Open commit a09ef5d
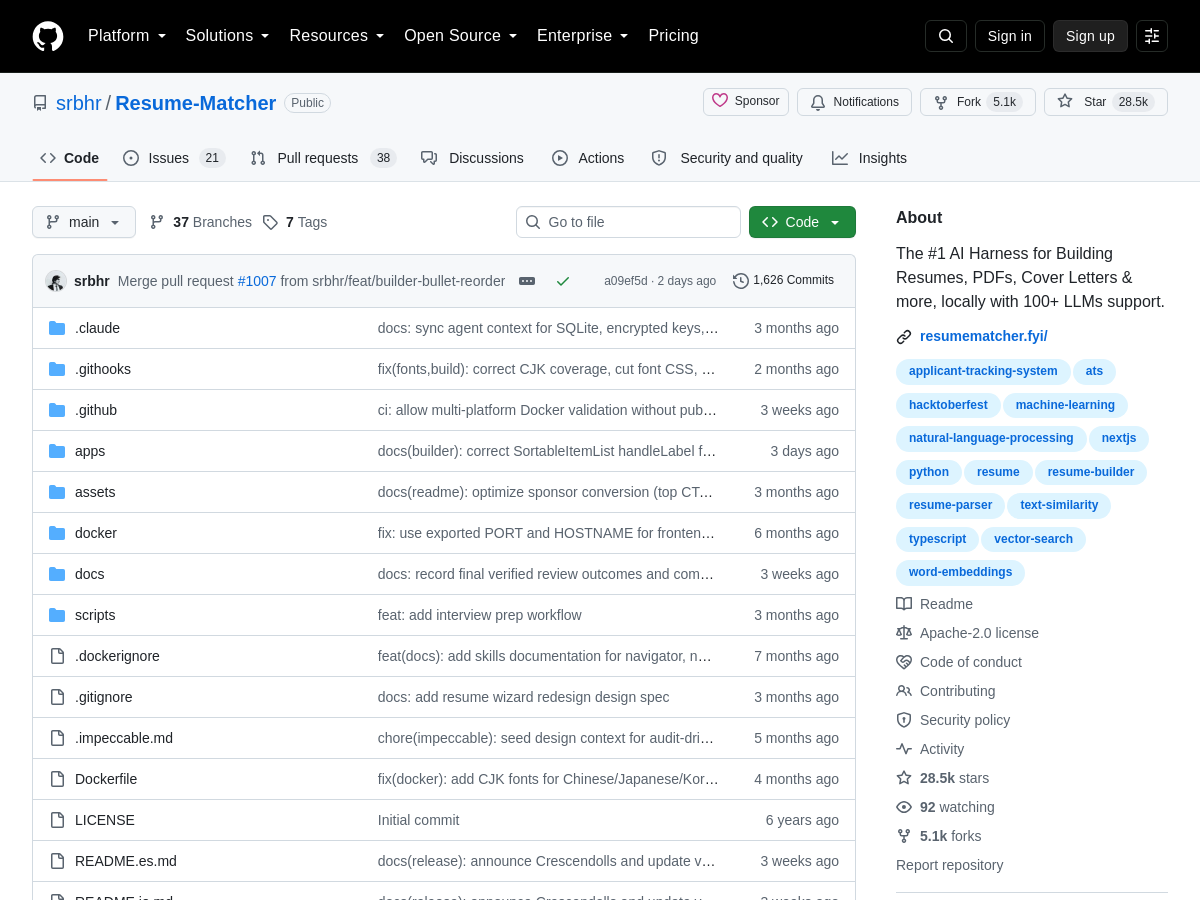1200x900 pixels. [626, 281]
